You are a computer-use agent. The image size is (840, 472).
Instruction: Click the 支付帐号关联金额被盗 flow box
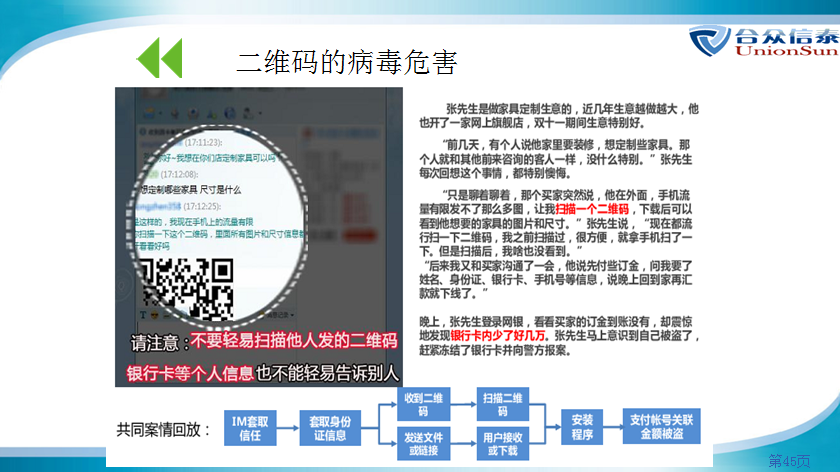point(662,426)
